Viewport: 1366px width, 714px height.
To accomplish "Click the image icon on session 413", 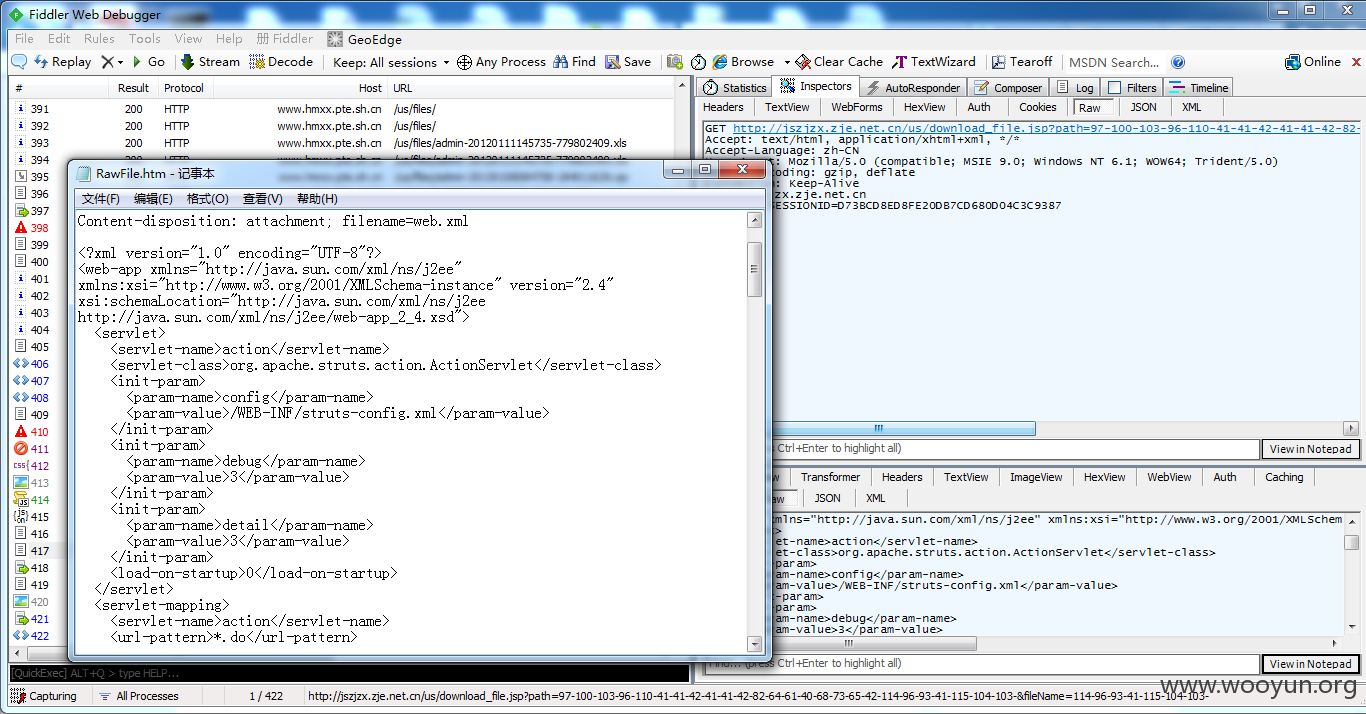I will [x=20, y=483].
